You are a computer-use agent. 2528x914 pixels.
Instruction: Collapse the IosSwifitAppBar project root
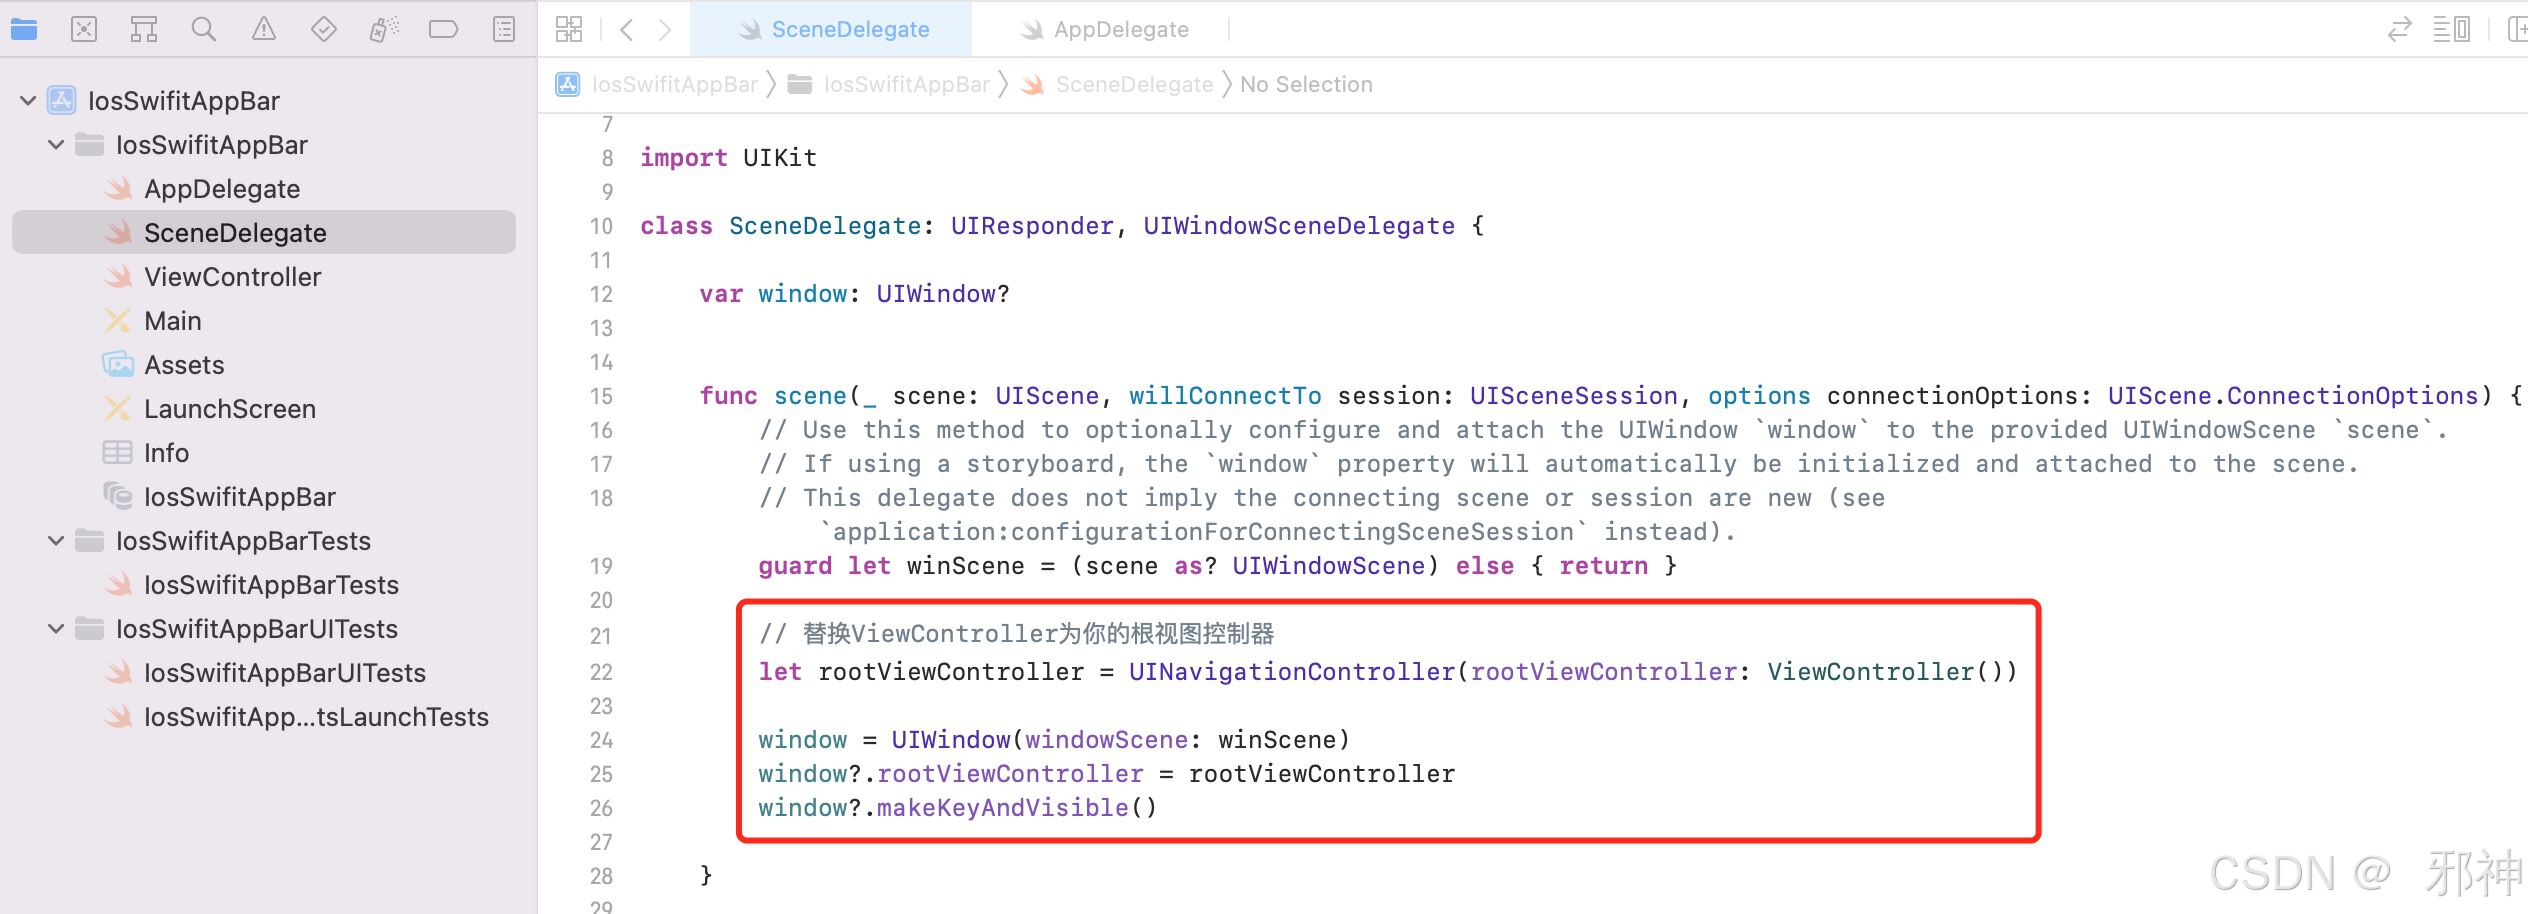pyautogui.click(x=28, y=100)
